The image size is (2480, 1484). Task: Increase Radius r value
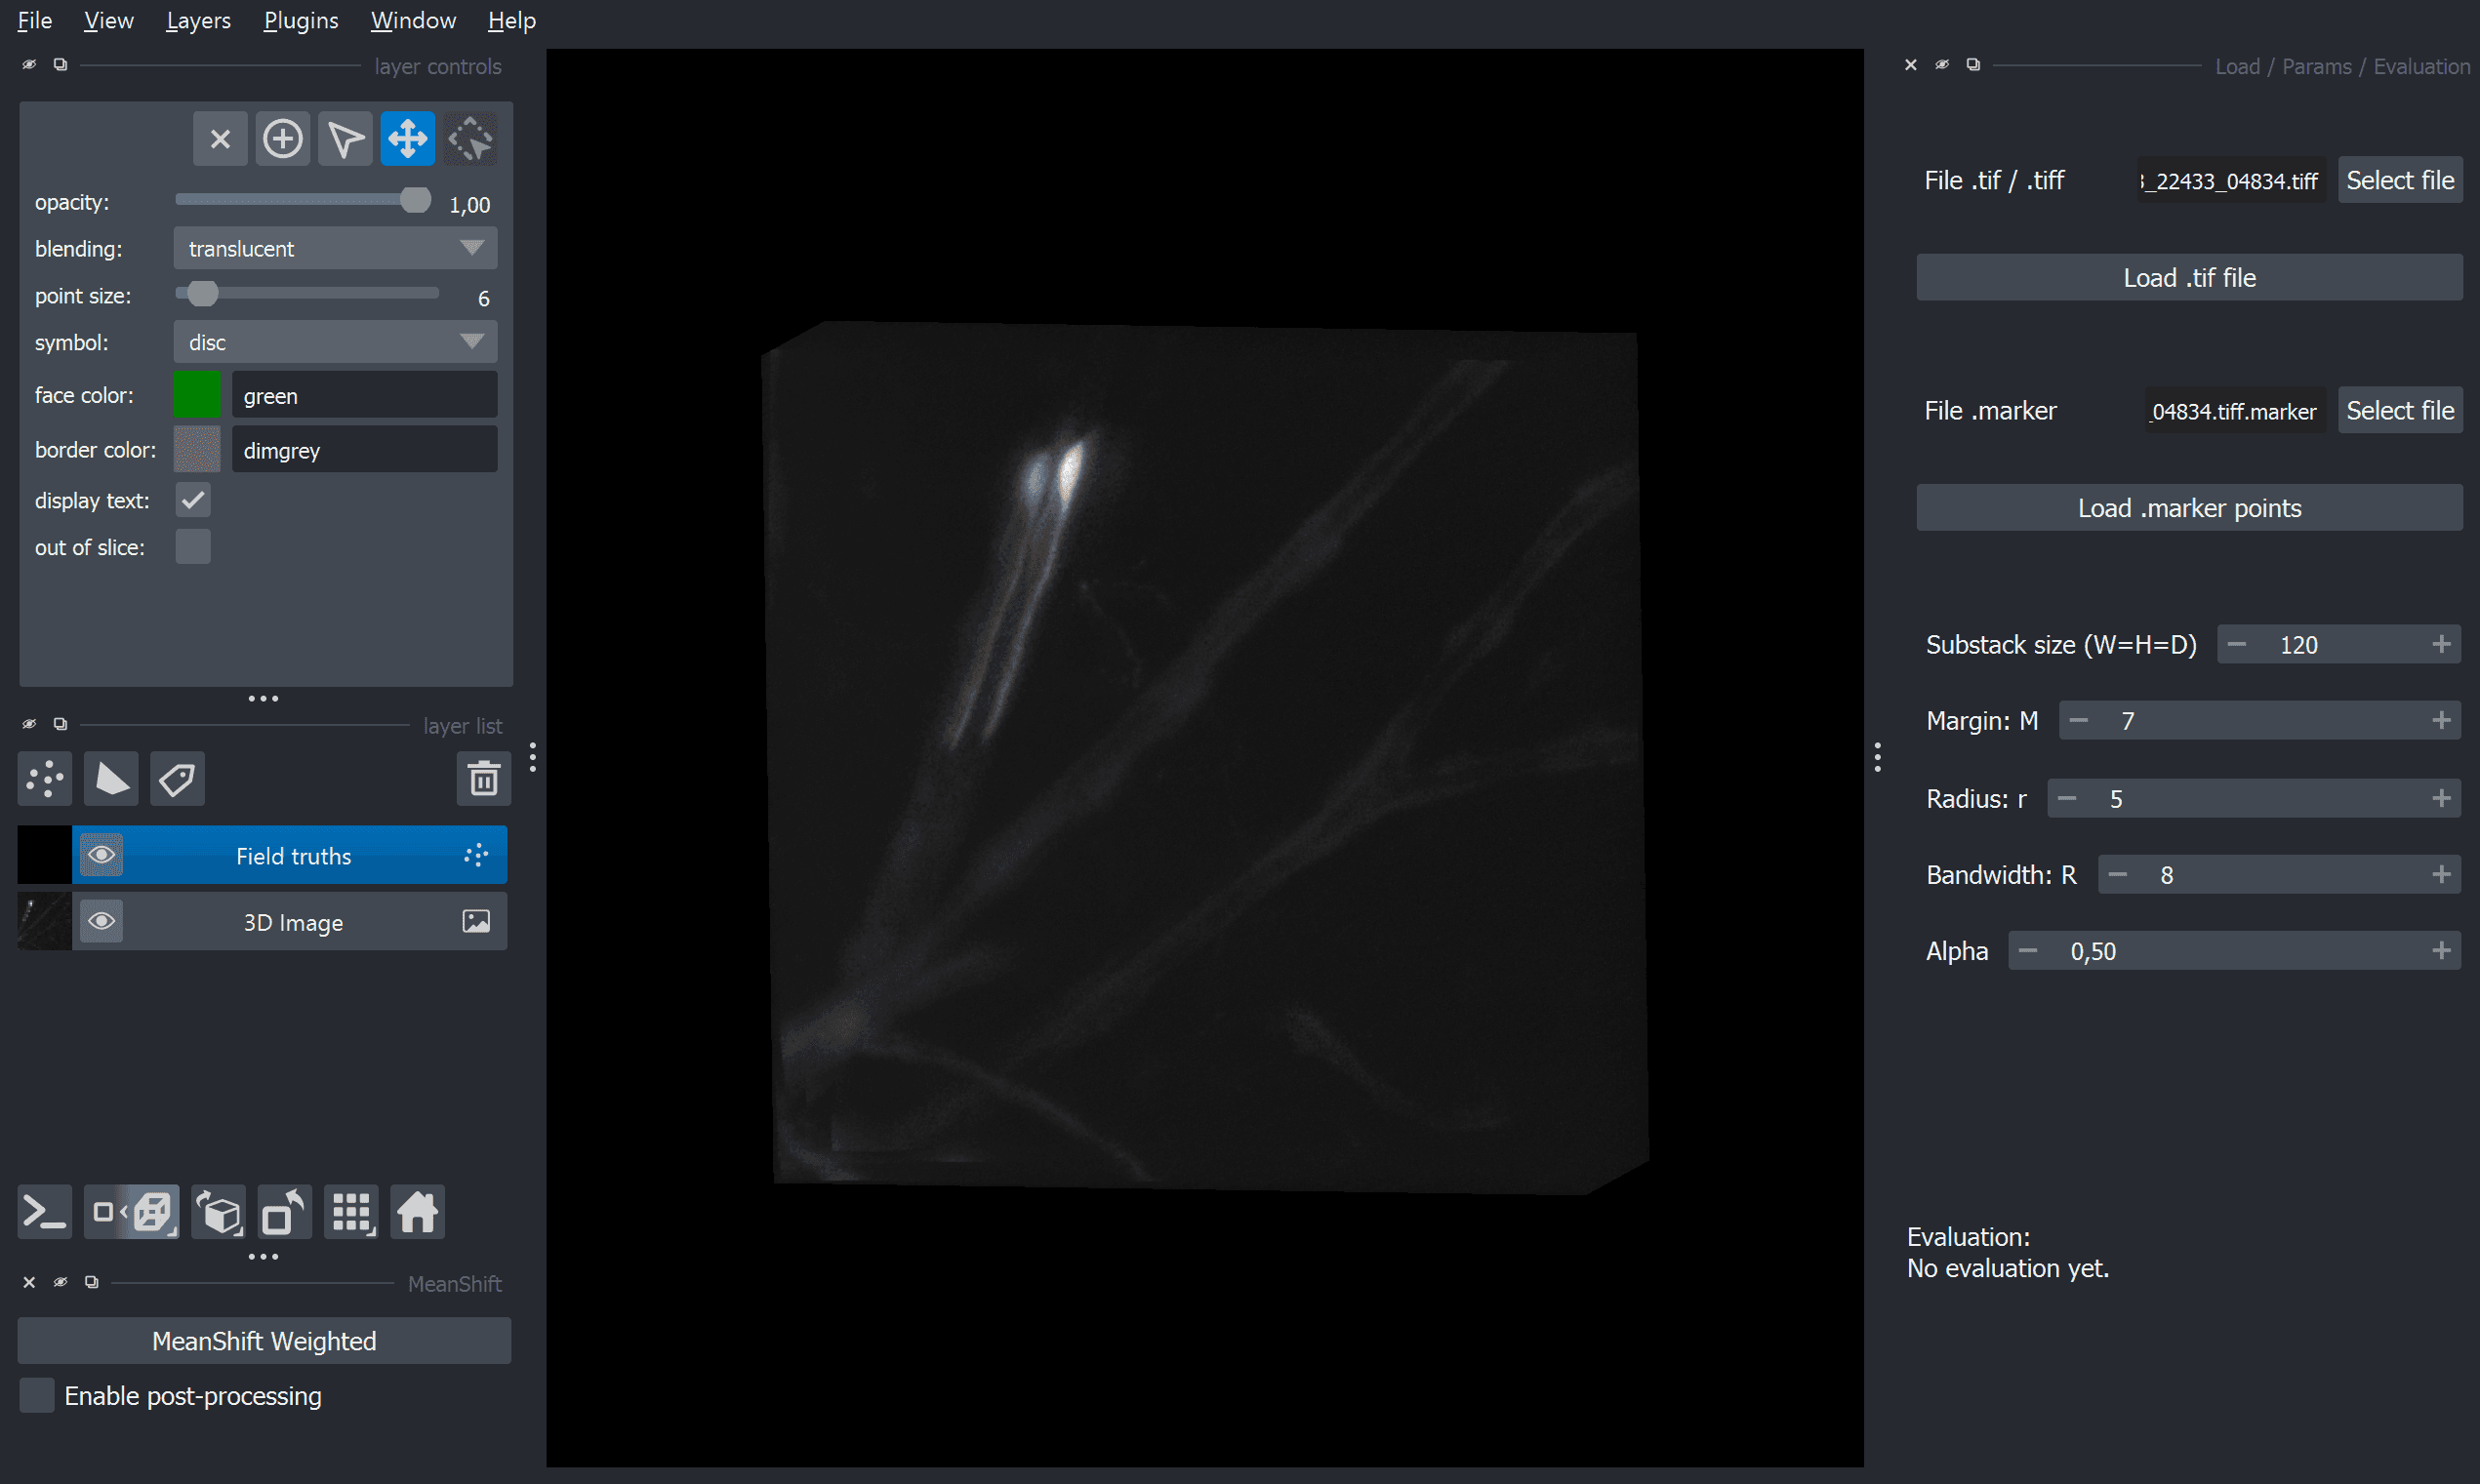[2441, 798]
